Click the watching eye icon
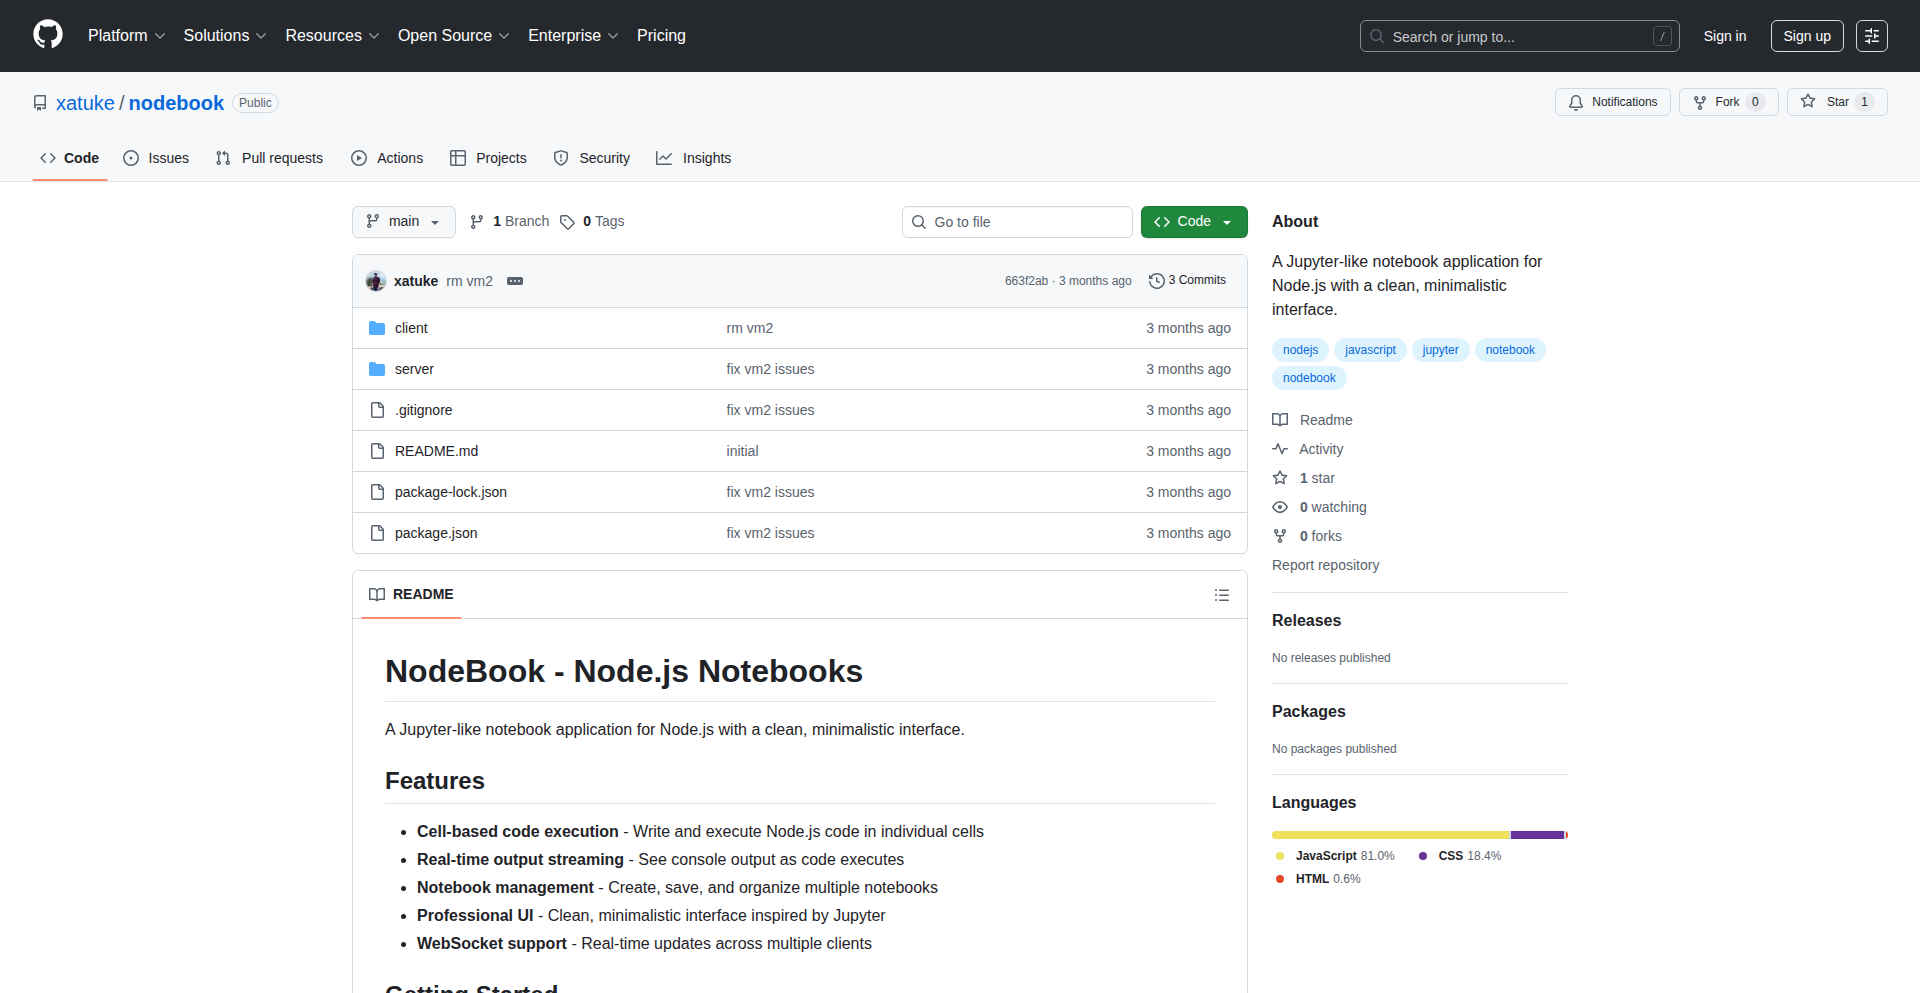Image resolution: width=1920 pixels, height=993 pixels. tap(1281, 507)
